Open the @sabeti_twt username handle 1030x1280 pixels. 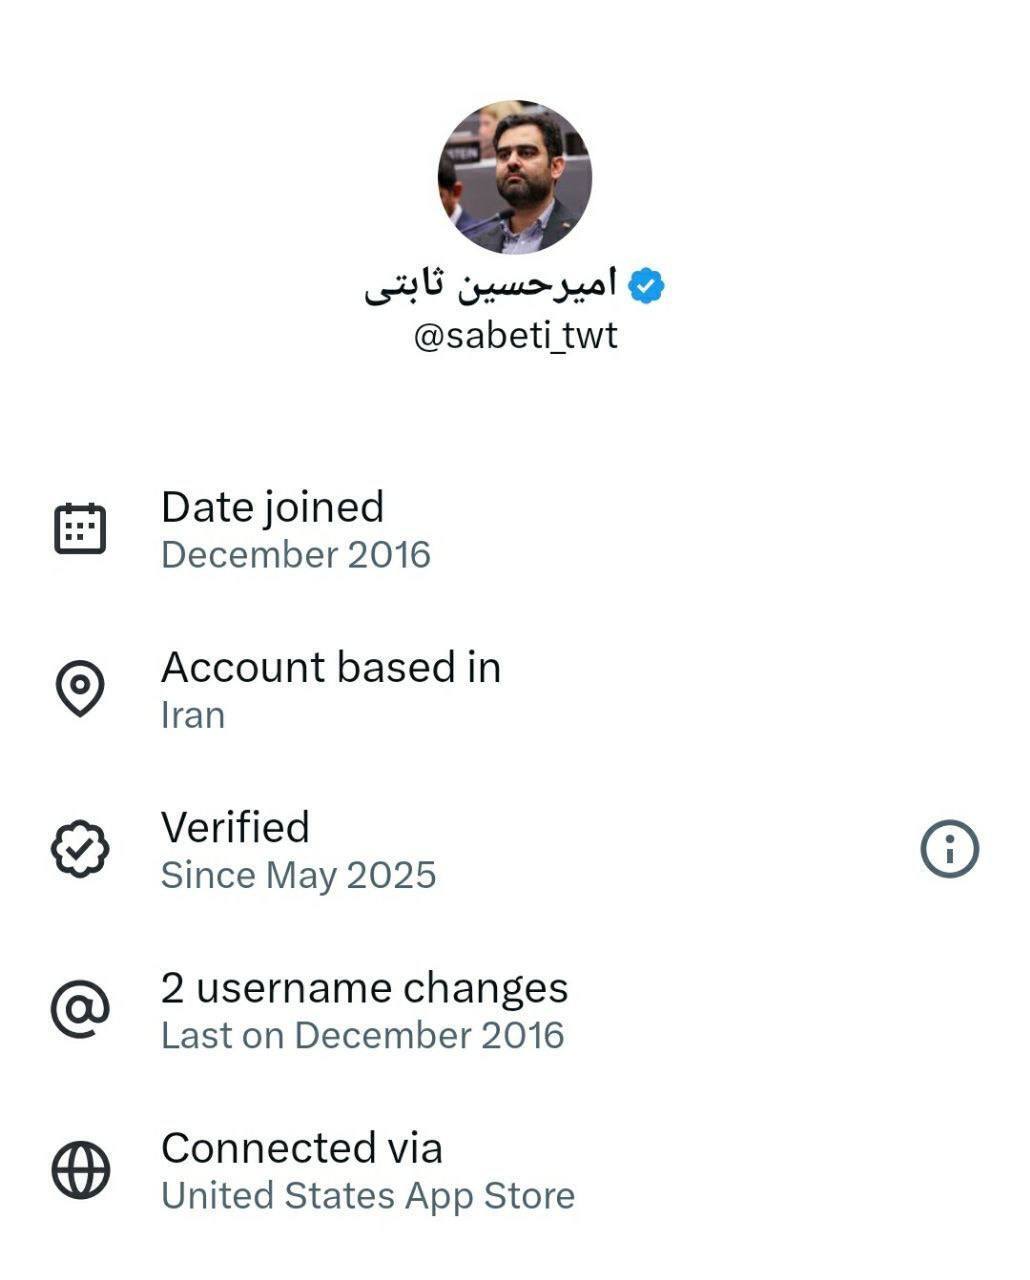tap(515, 336)
